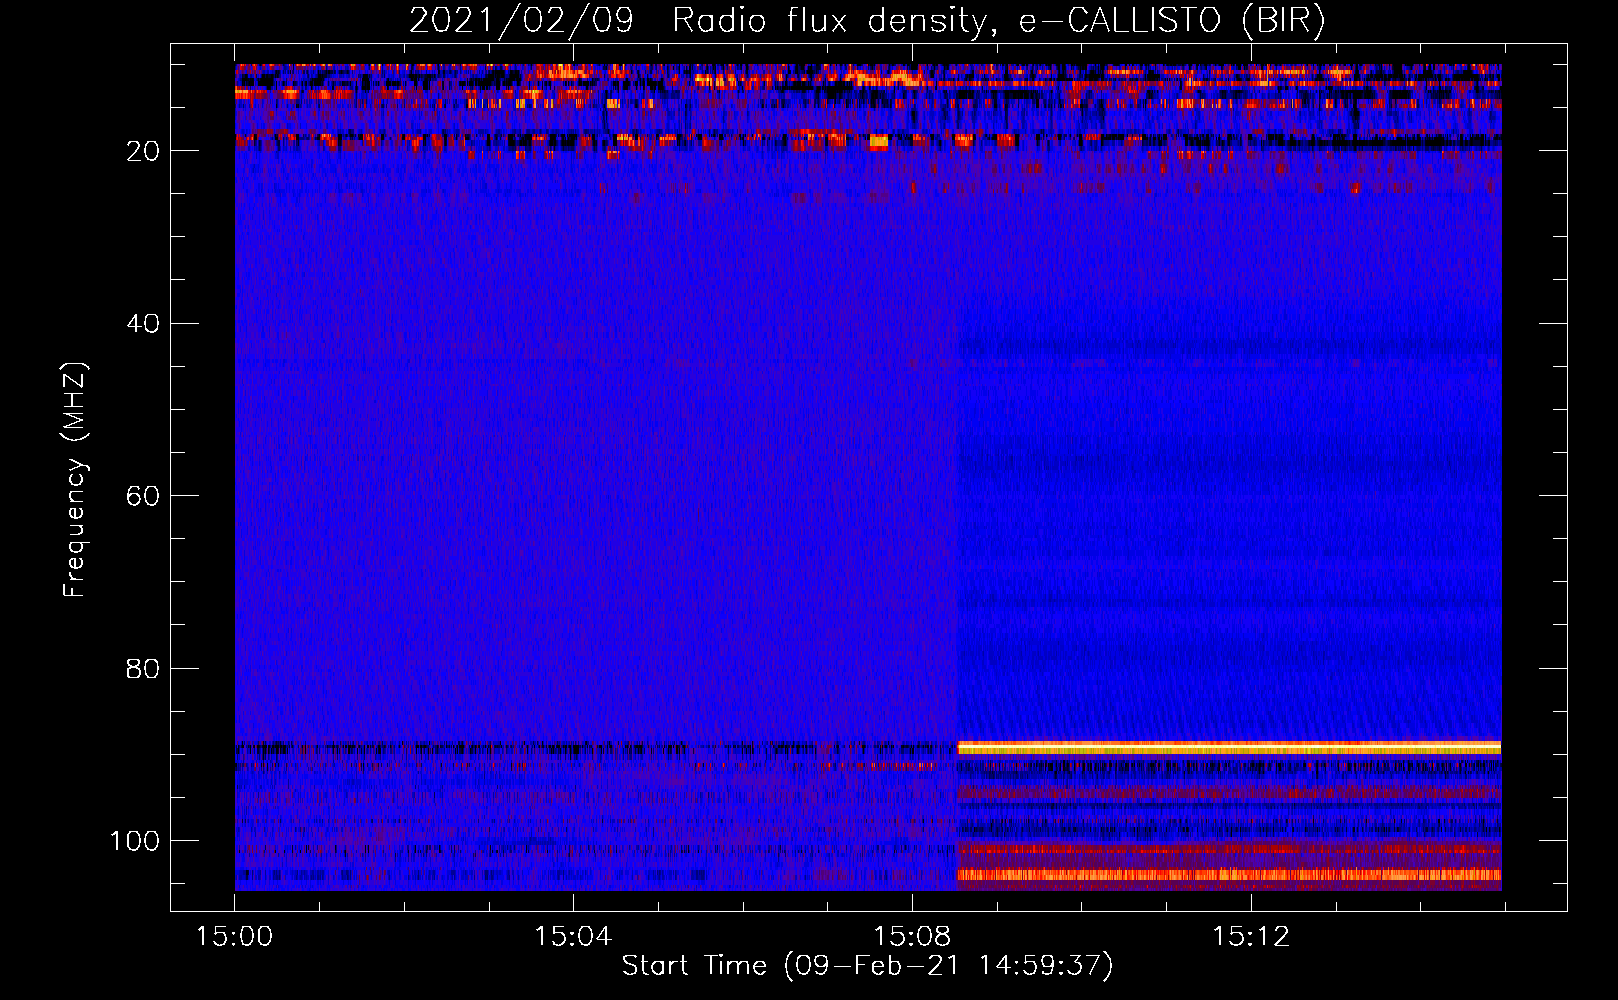Click the bright yellow emission band near 89 MHz
The height and width of the screenshot is (1000, 1618).
(x=1229, y=748)
